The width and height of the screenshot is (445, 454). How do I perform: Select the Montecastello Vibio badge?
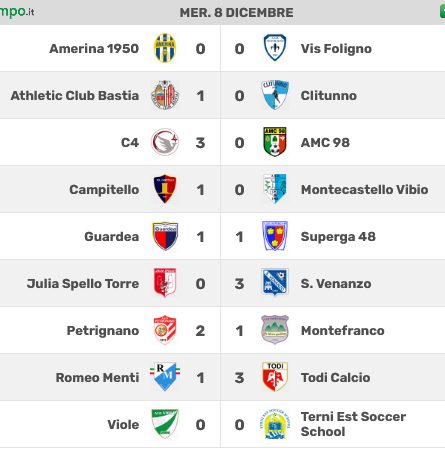(275, 189)
